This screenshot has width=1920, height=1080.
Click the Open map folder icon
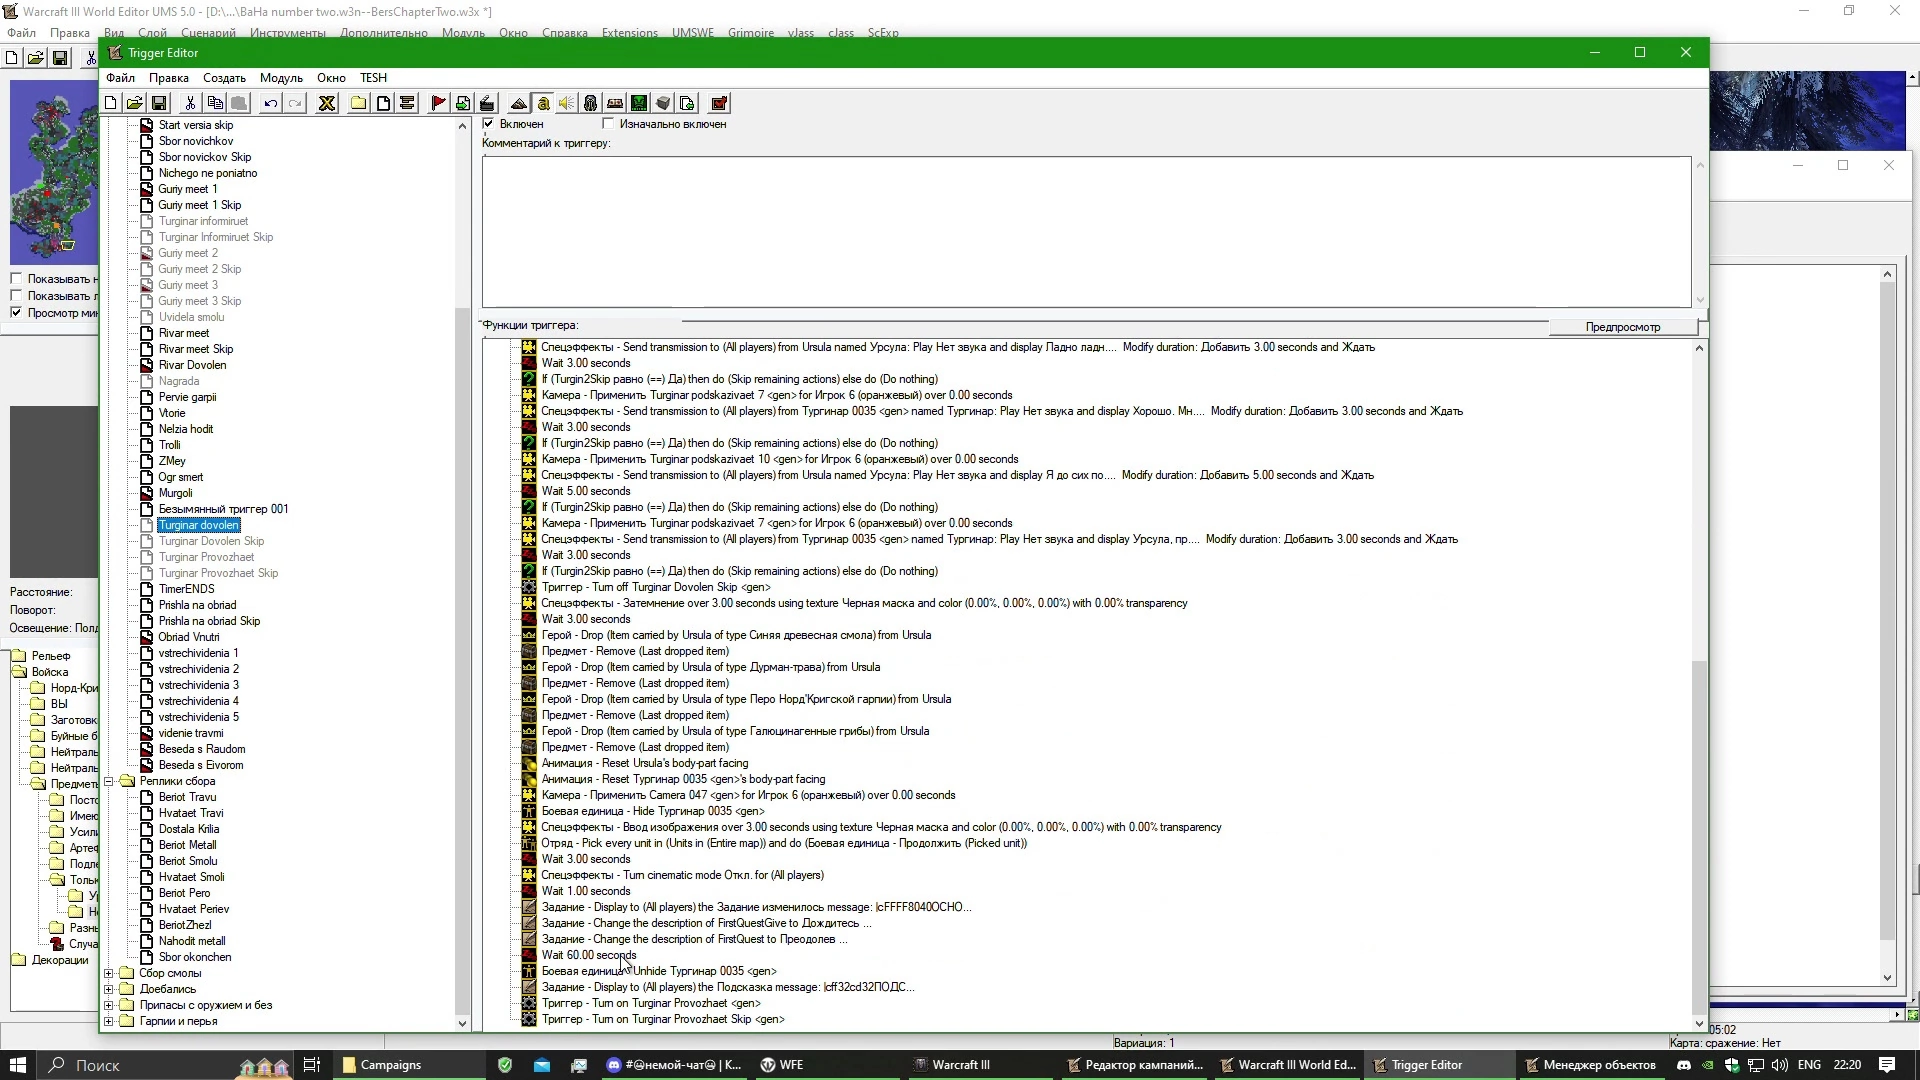(134, 103)
